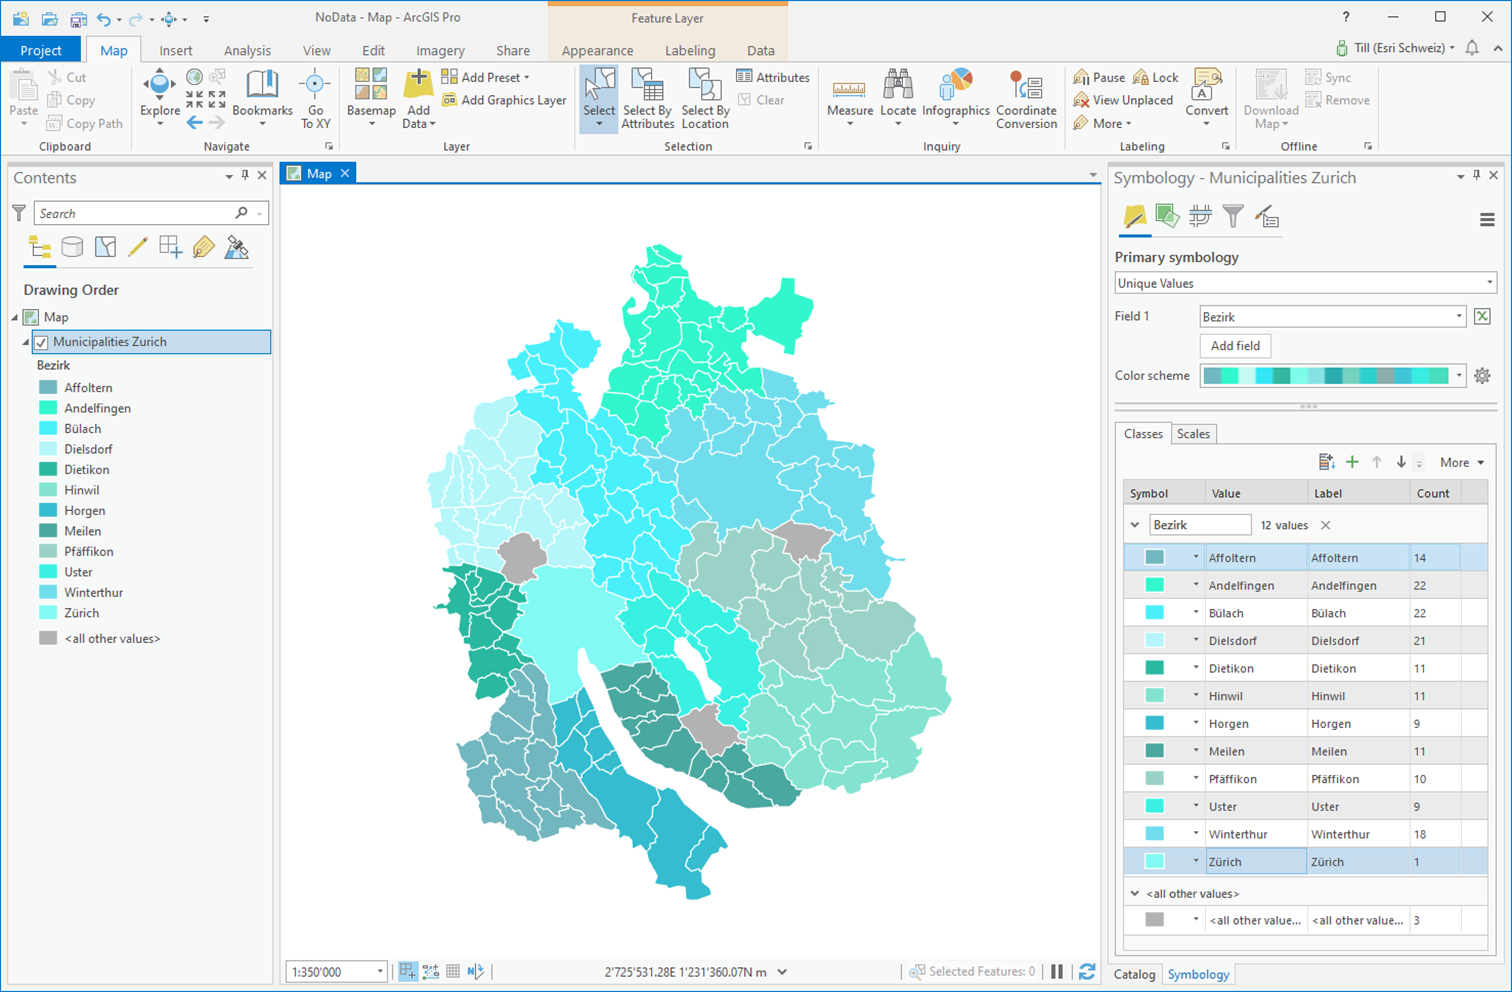
Task: Open the Color scheme dropdown
Action: (x=1333, y=376)
